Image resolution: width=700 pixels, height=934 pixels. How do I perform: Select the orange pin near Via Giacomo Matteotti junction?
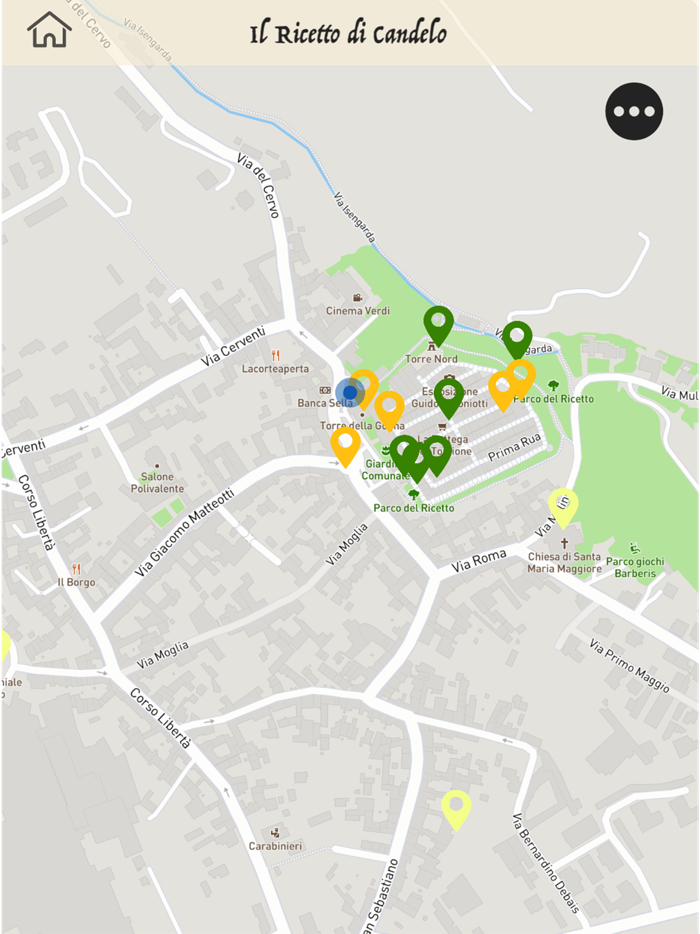point(346,447)
